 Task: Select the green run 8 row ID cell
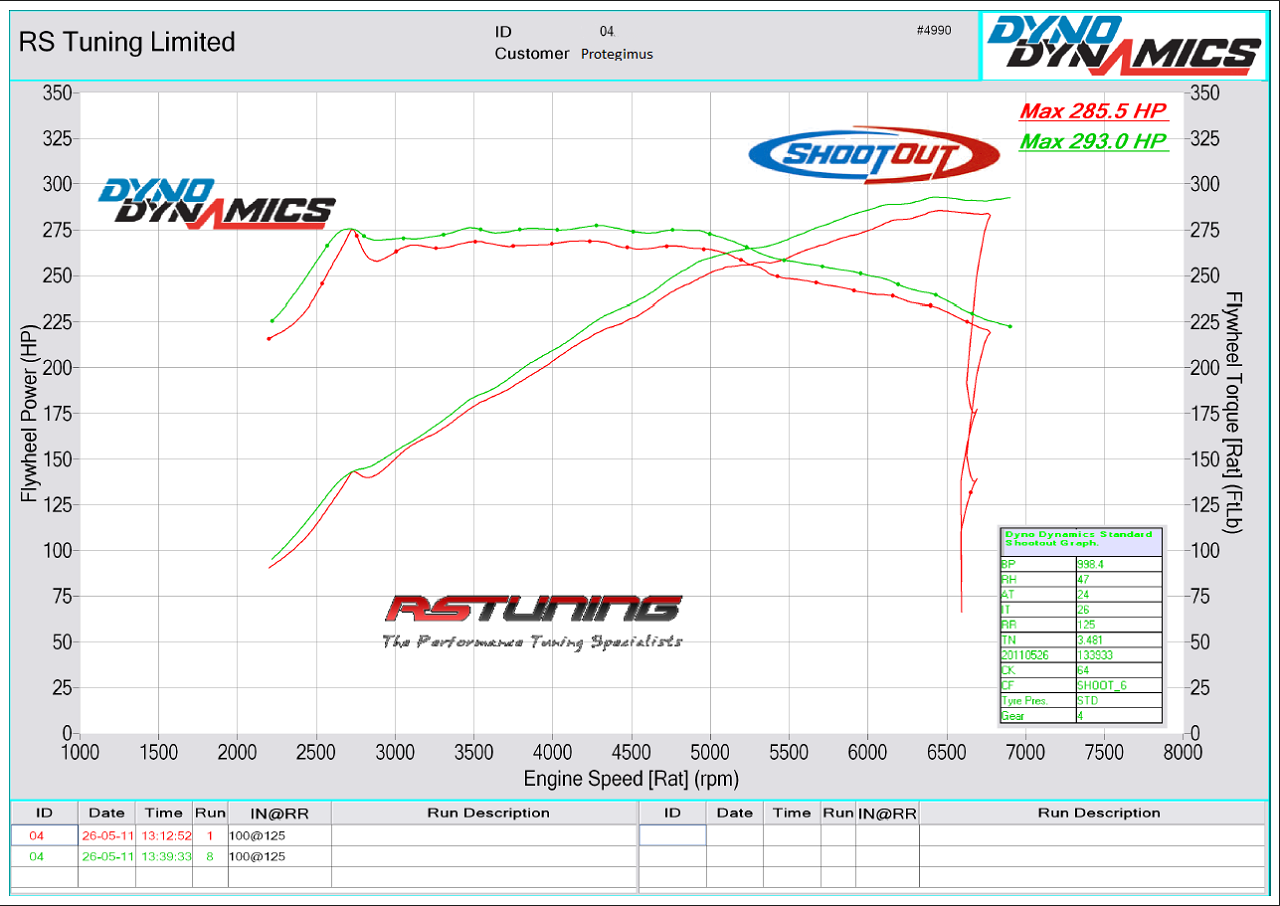click(37, 857)
